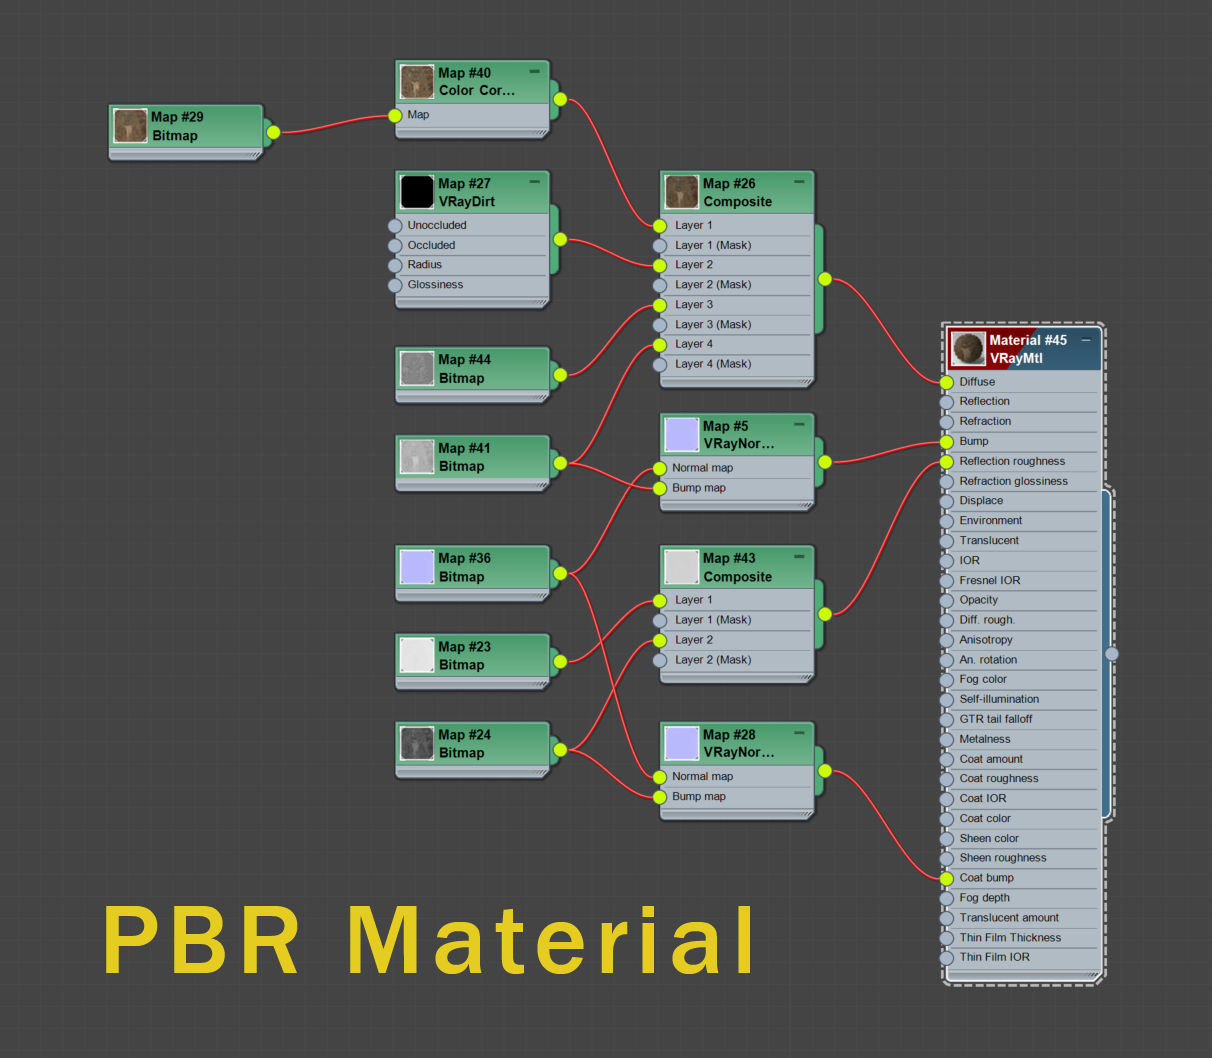Select the Material #45 VRayMtl preview thumbnail
1212x1058 pixels.
[968, 349]
